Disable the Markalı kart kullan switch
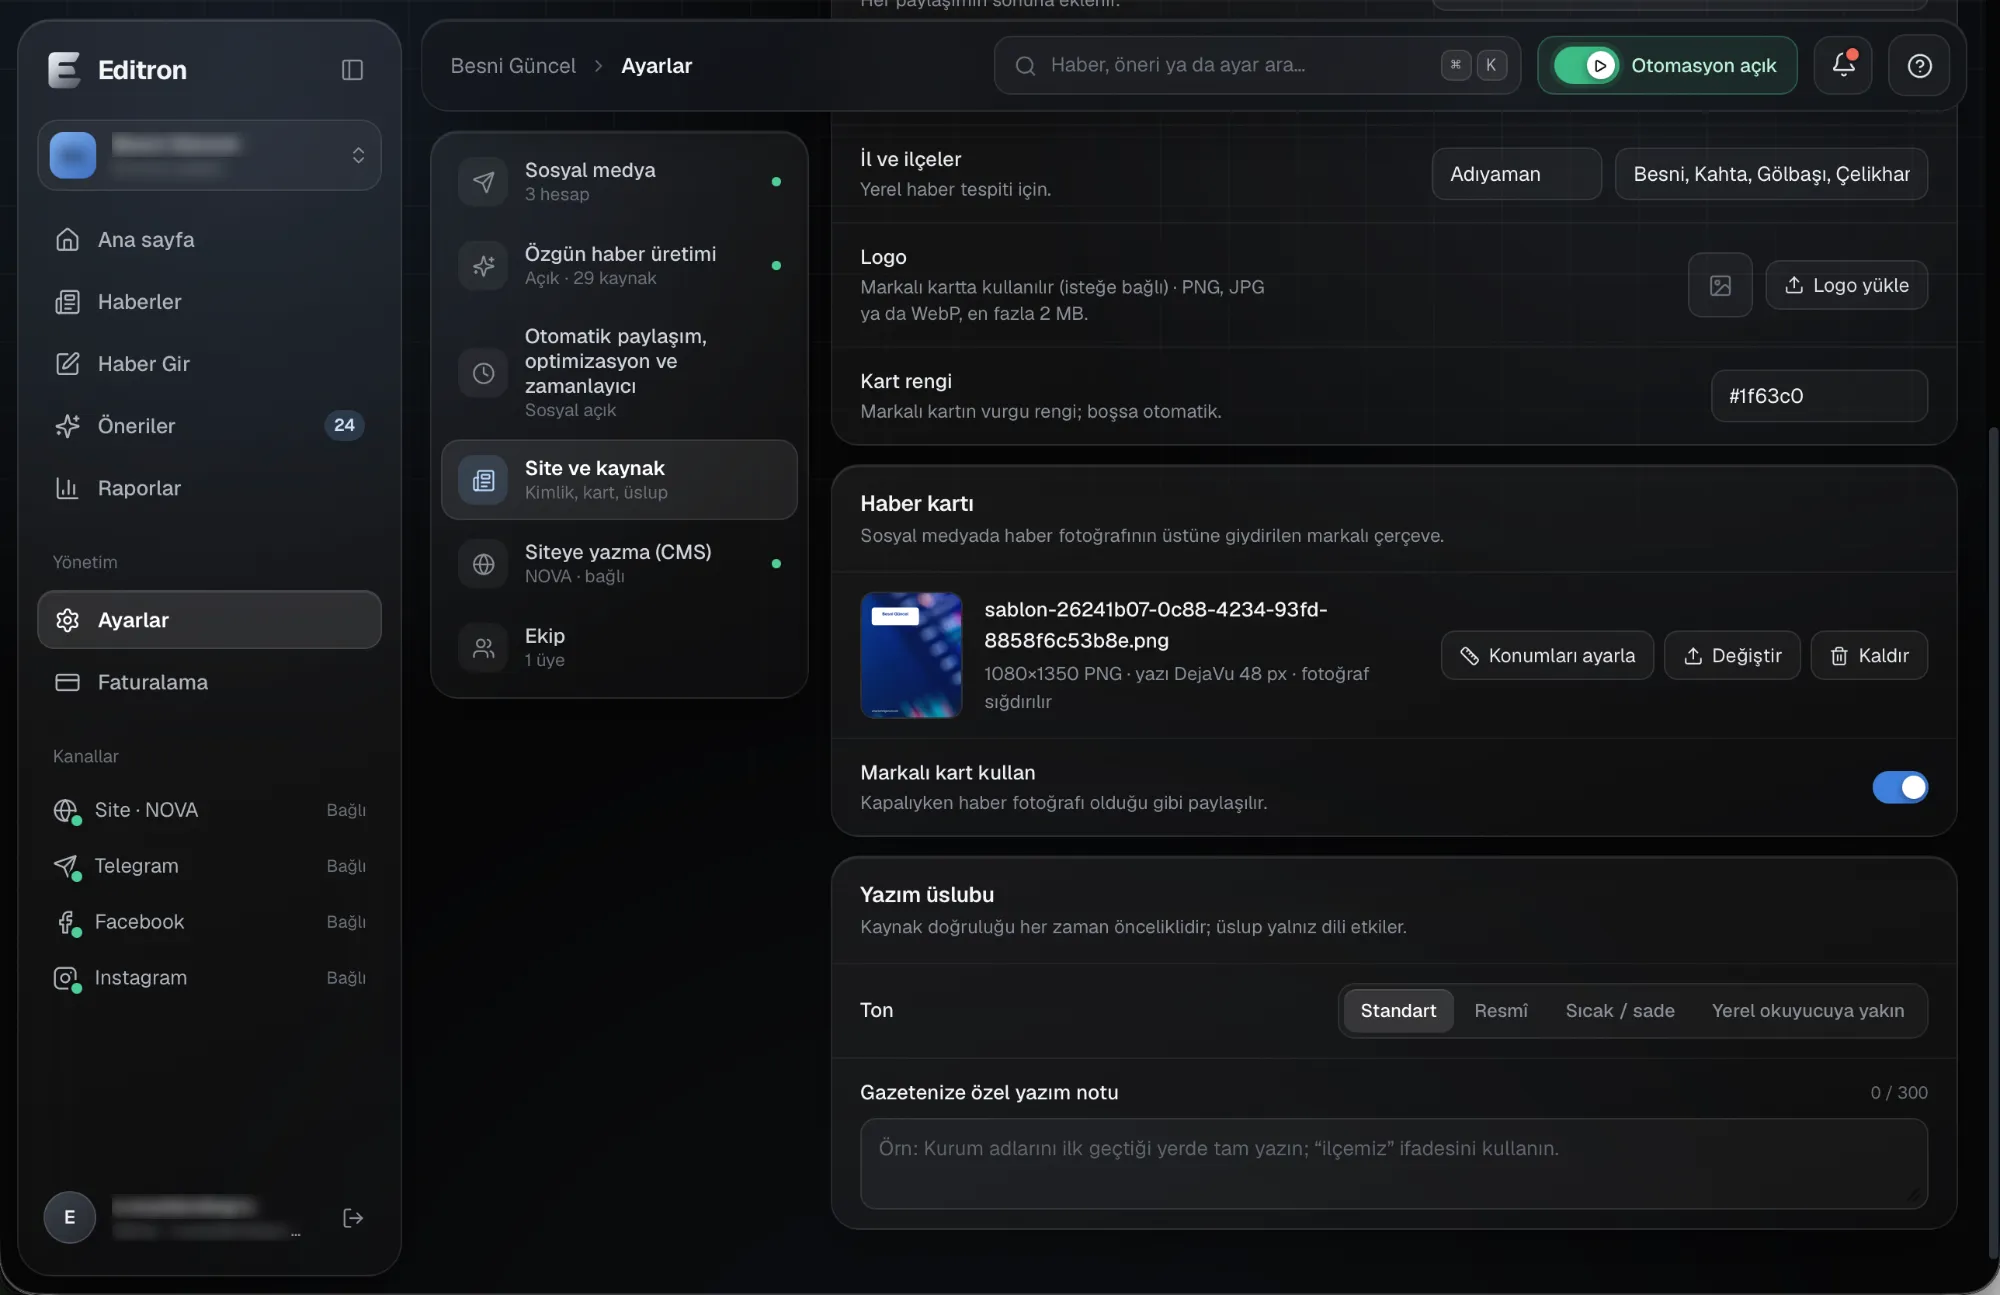 tap(1900, 787)
